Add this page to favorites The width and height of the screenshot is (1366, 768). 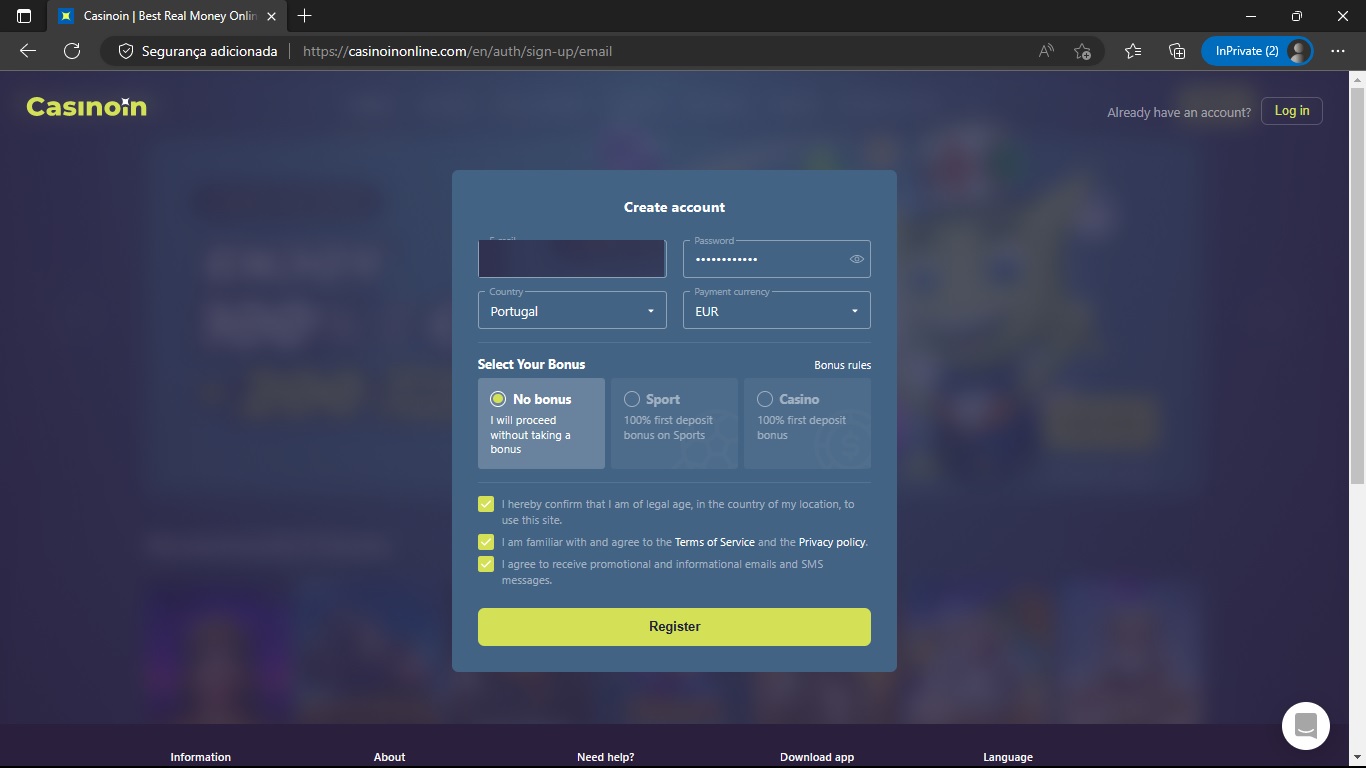click(x=1082, y=51)
